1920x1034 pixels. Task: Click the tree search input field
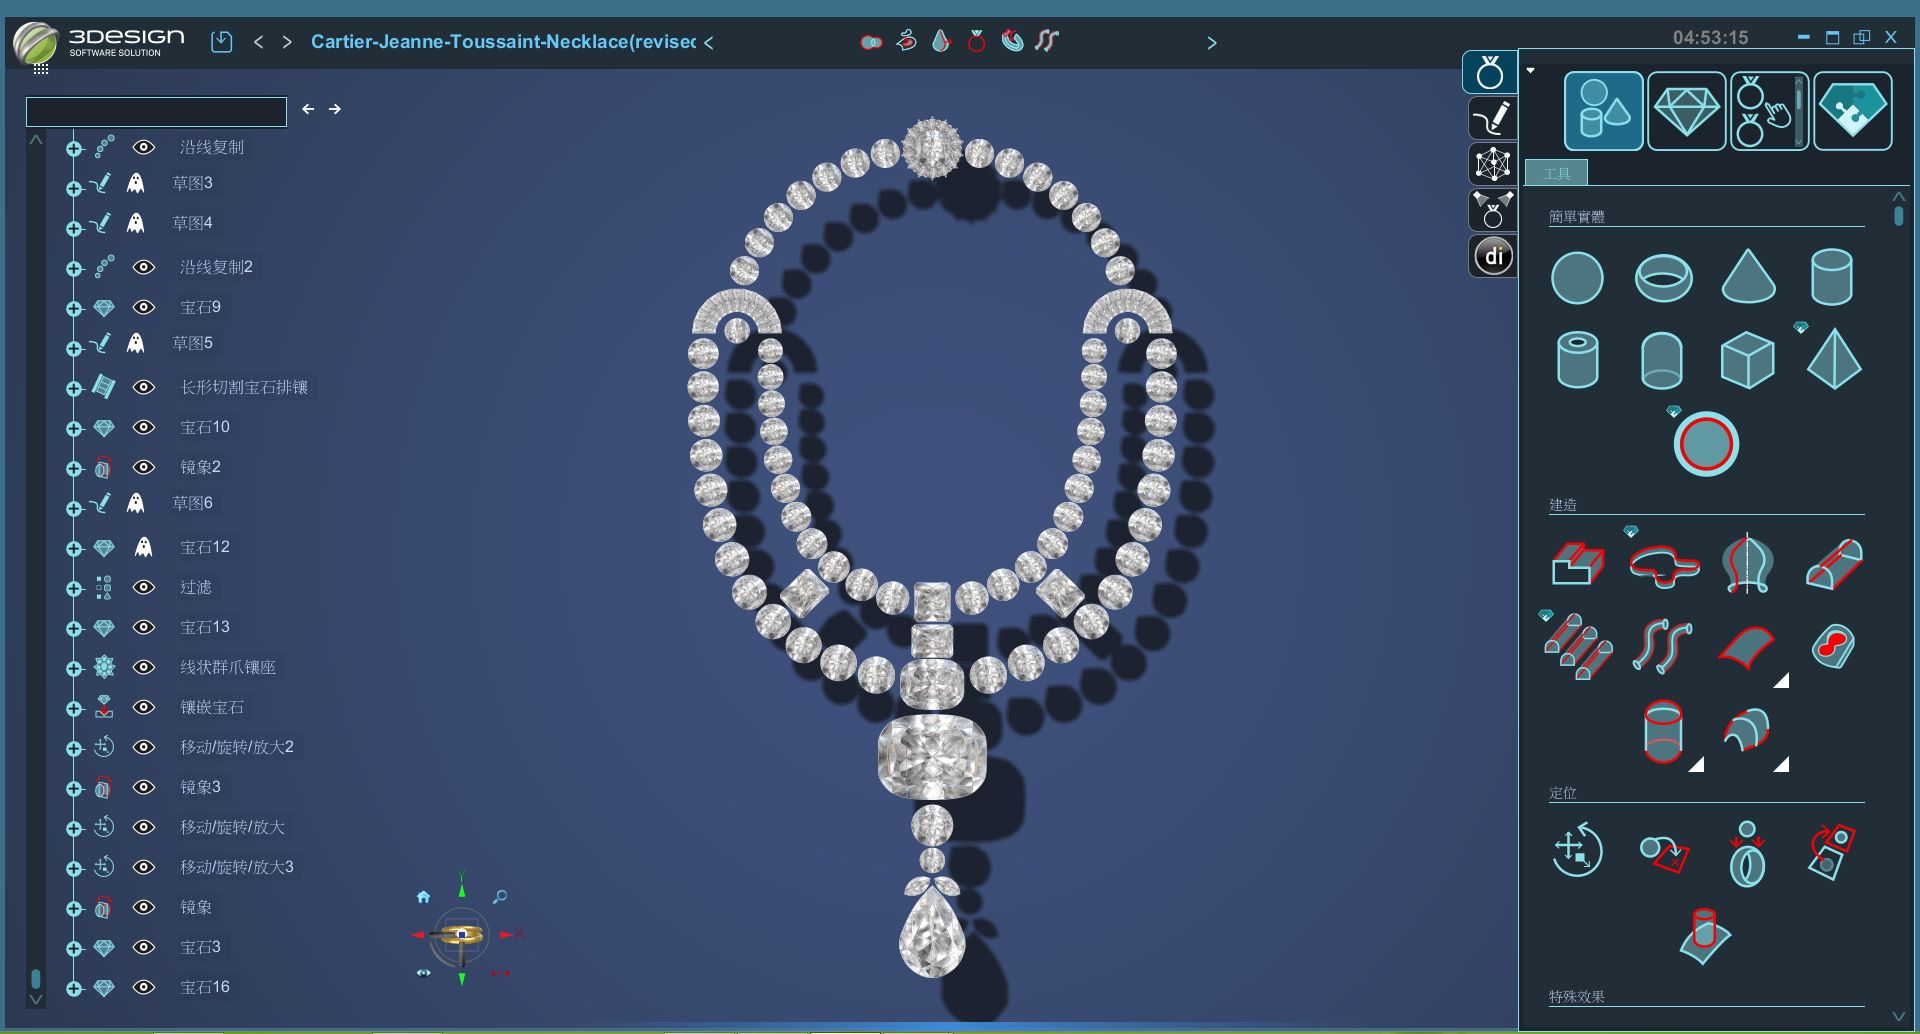pos(156,111)
